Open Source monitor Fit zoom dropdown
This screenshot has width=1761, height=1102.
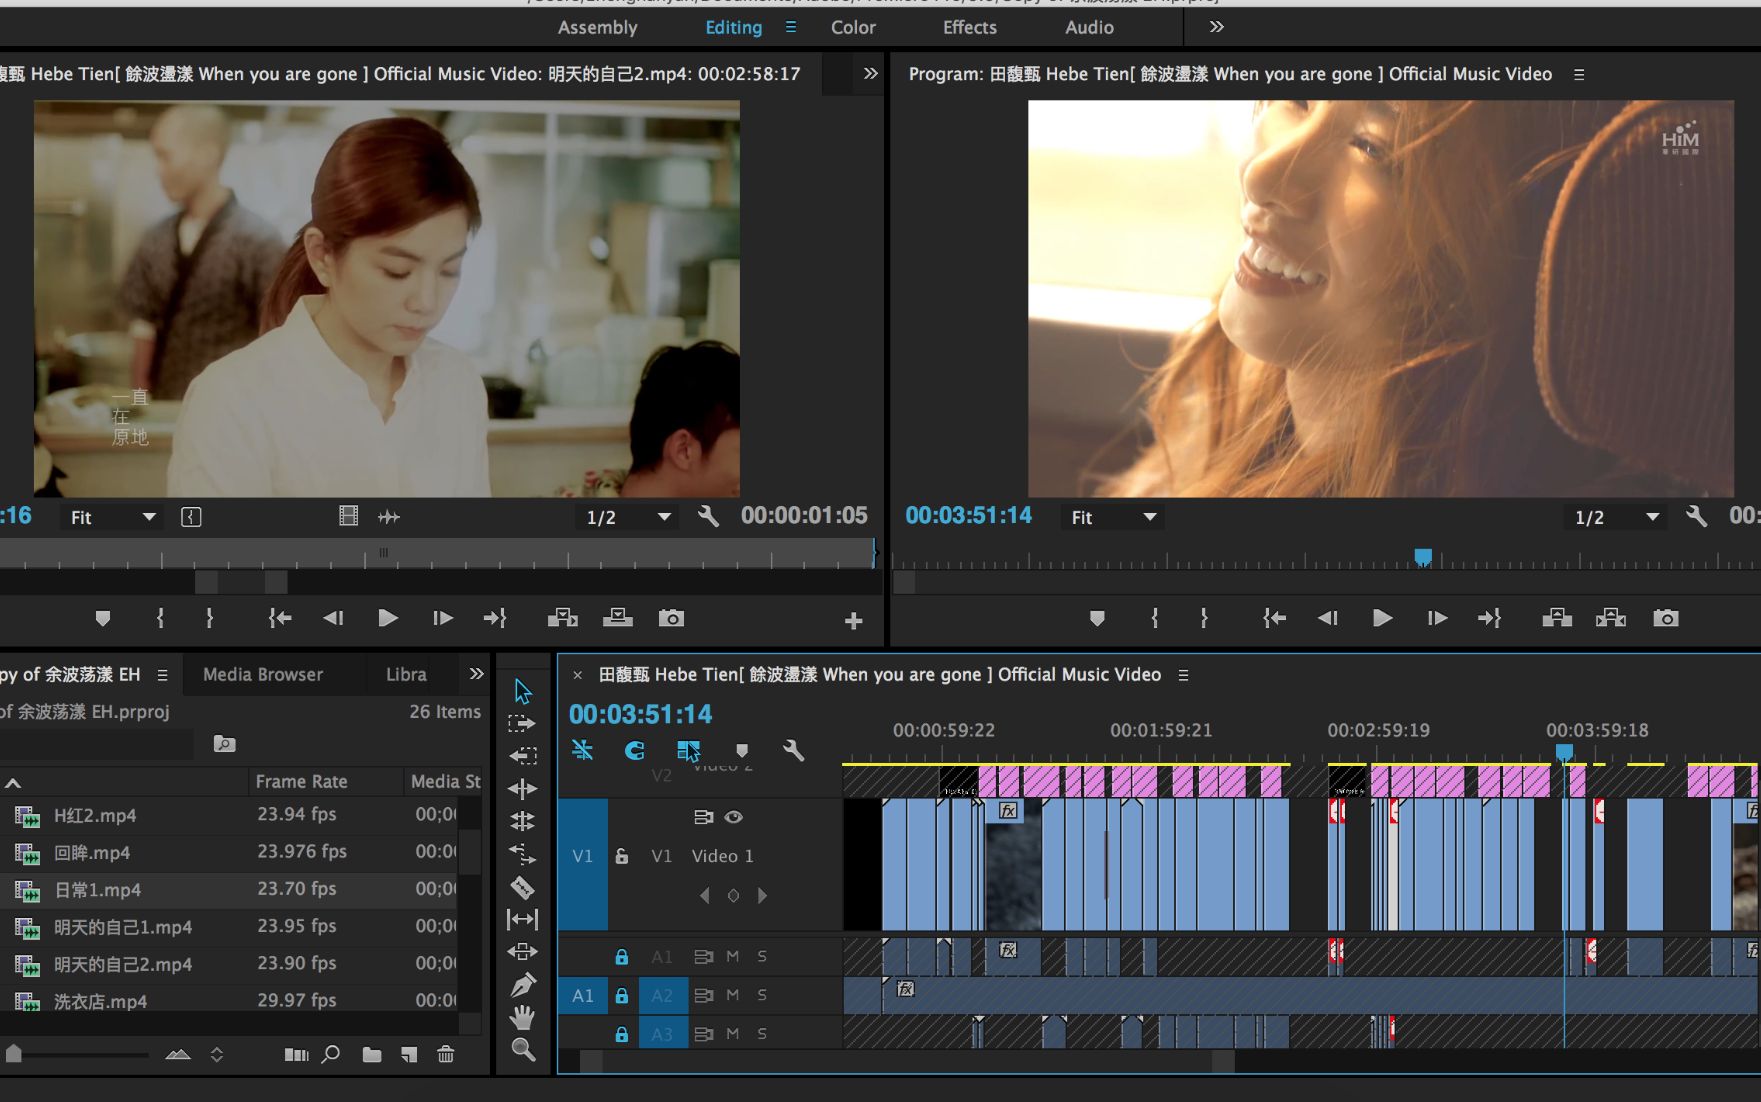(112, 517)
